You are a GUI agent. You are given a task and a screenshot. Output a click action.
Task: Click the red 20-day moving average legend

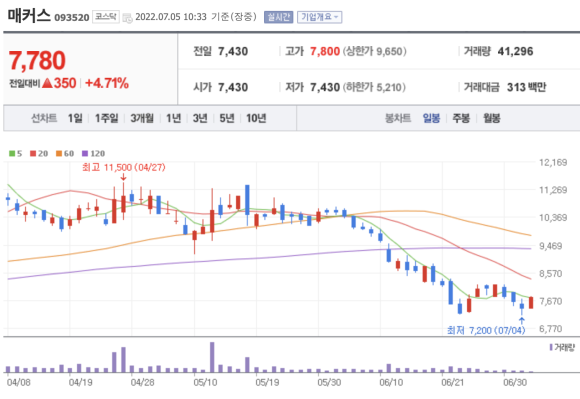point(39,153)
